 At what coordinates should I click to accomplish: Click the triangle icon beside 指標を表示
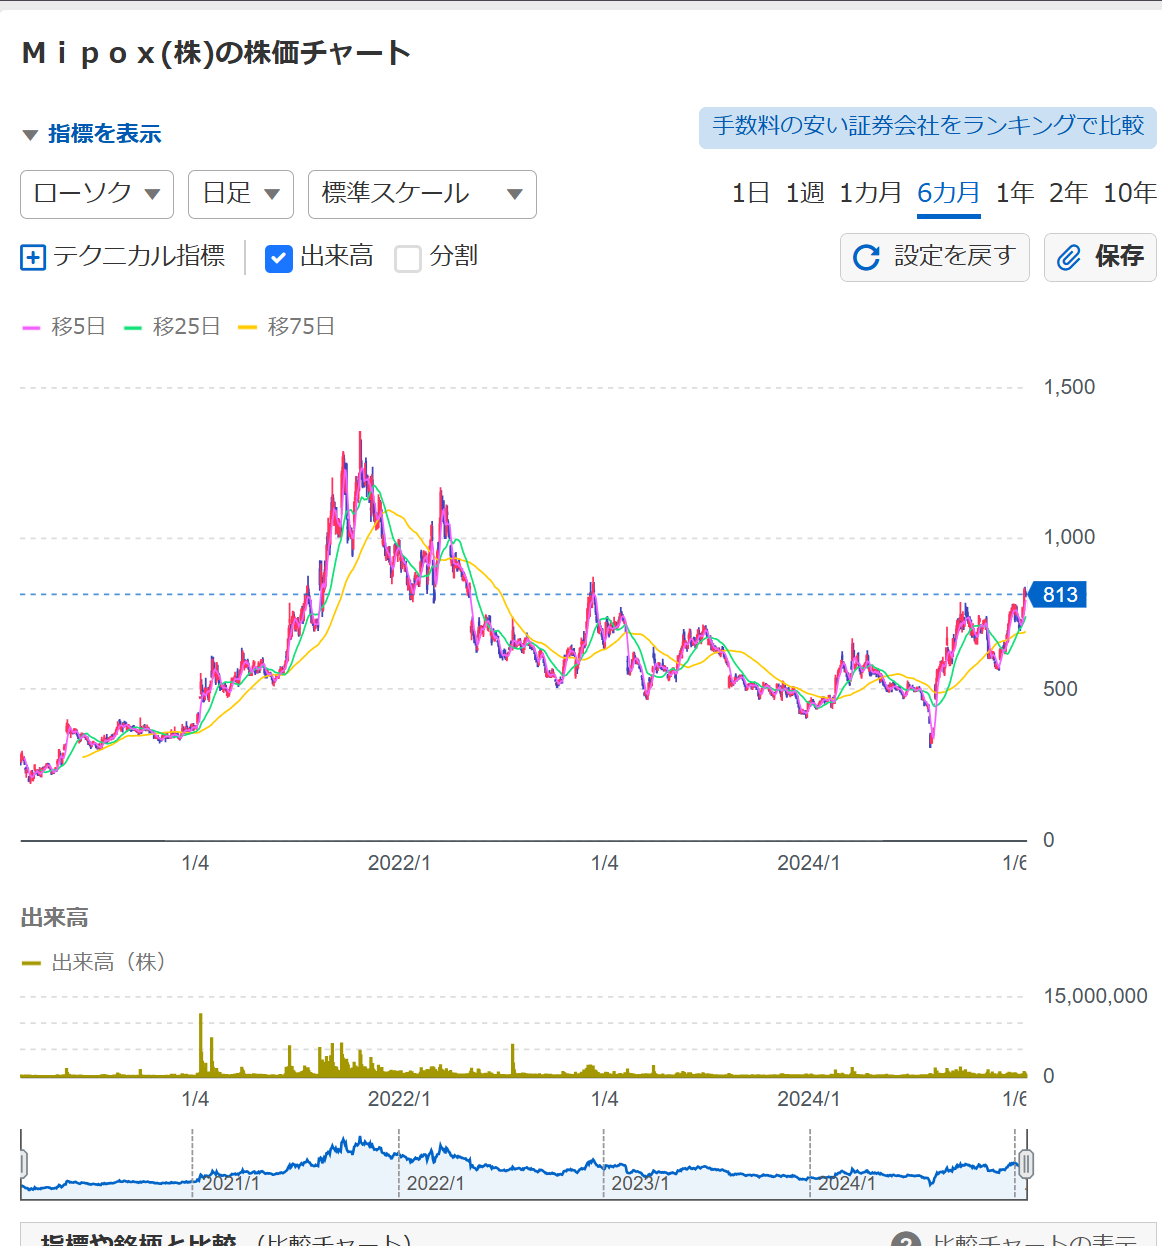pyautogui.click(x=30, y=135)
